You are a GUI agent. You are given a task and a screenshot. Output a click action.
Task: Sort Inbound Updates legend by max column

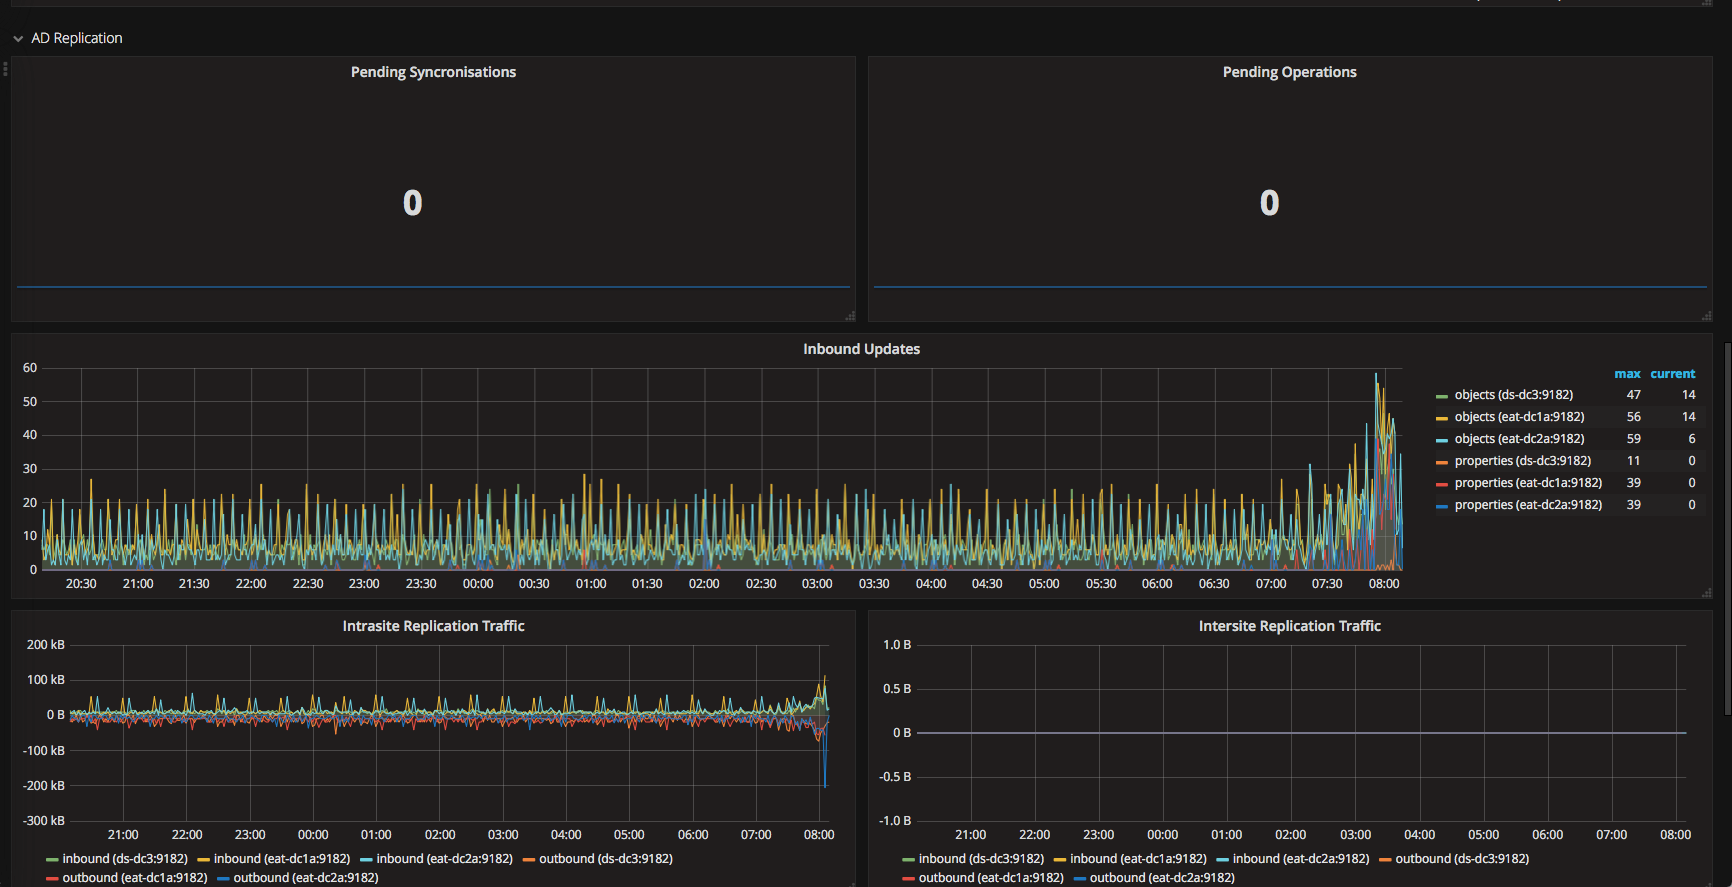[x=1627, y=374]
